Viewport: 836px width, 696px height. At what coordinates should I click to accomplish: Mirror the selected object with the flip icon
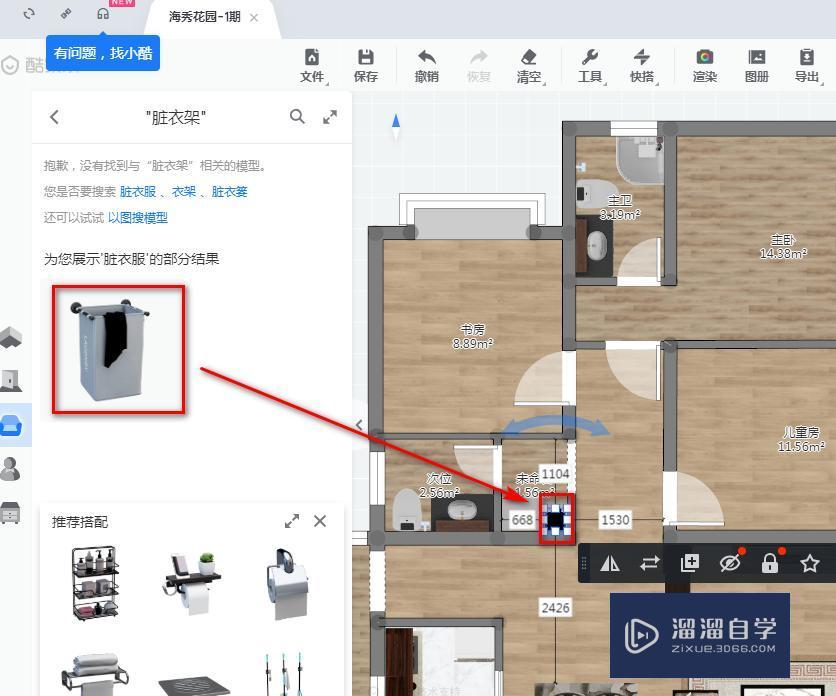coord(609,563)
